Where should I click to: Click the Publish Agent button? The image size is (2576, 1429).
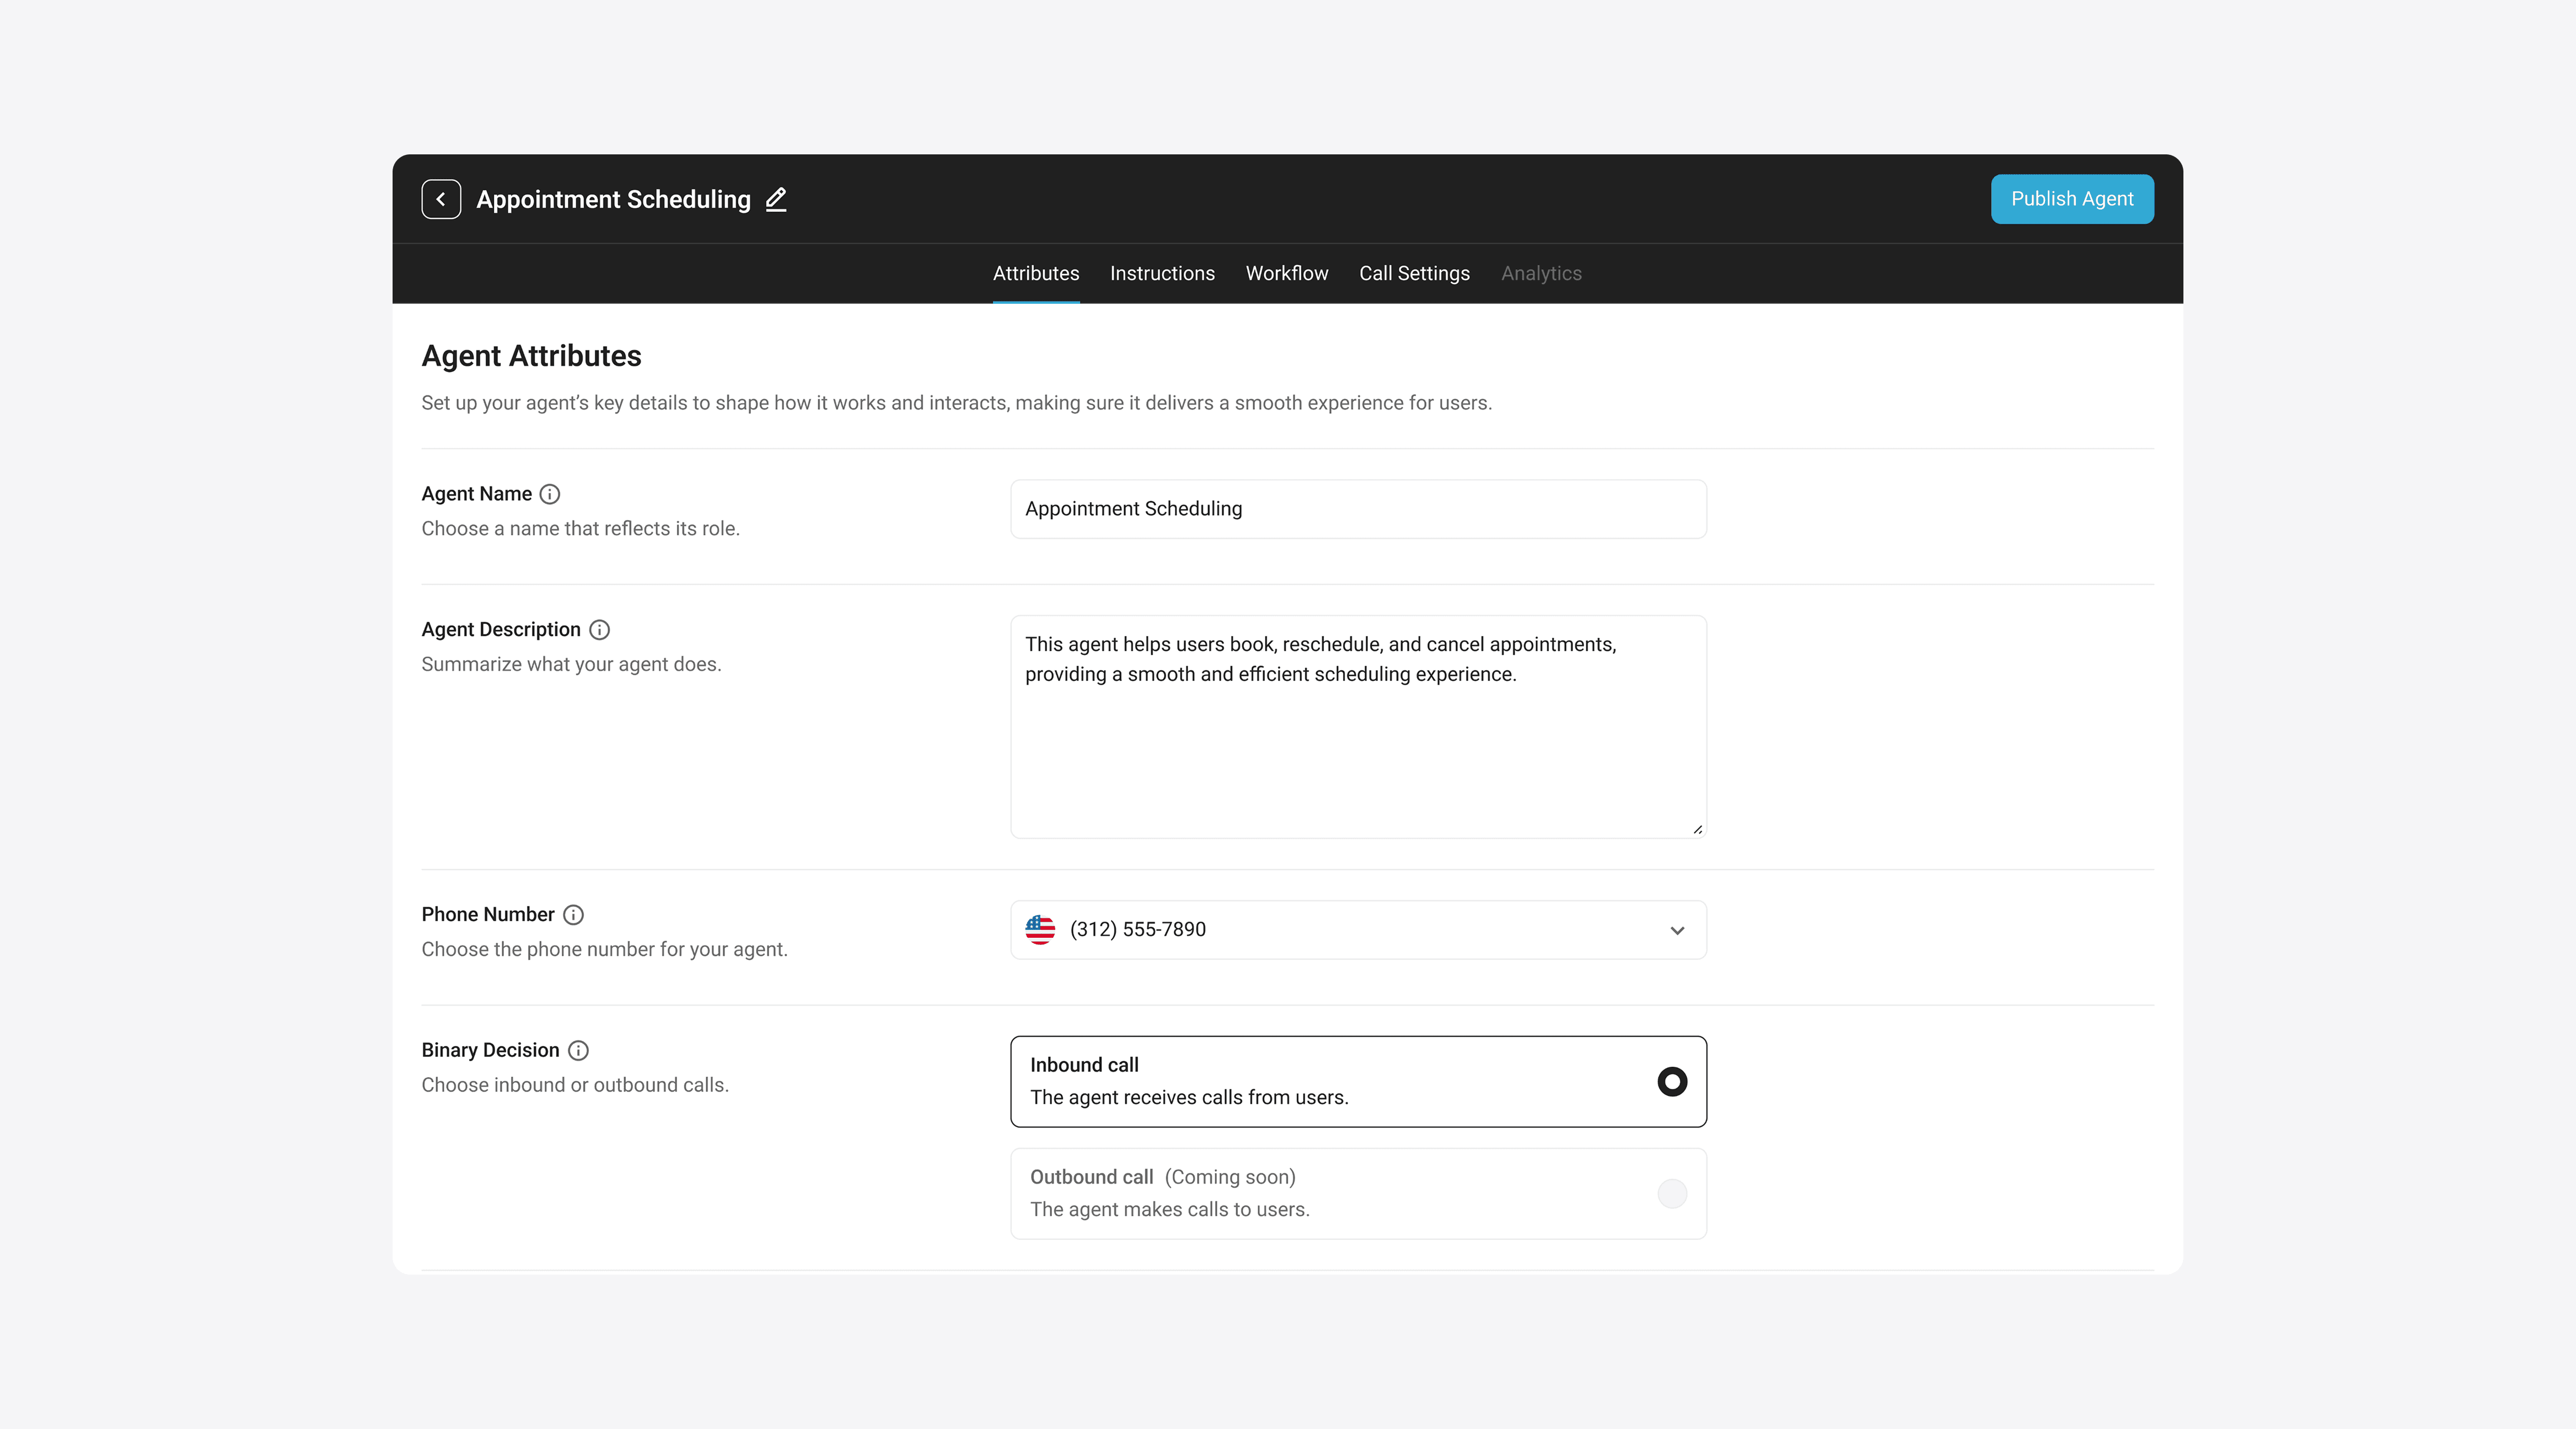pos(2072,199)
